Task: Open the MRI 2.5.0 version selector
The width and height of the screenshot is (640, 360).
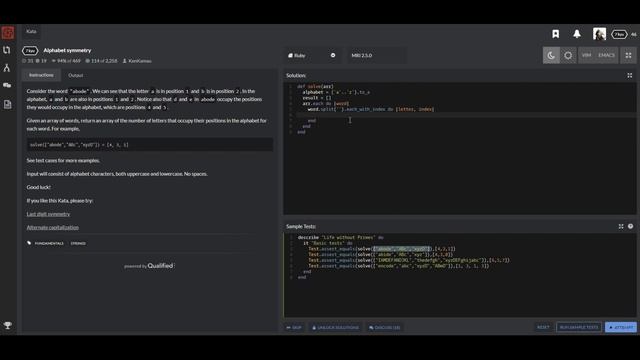Action: point(376,56)
